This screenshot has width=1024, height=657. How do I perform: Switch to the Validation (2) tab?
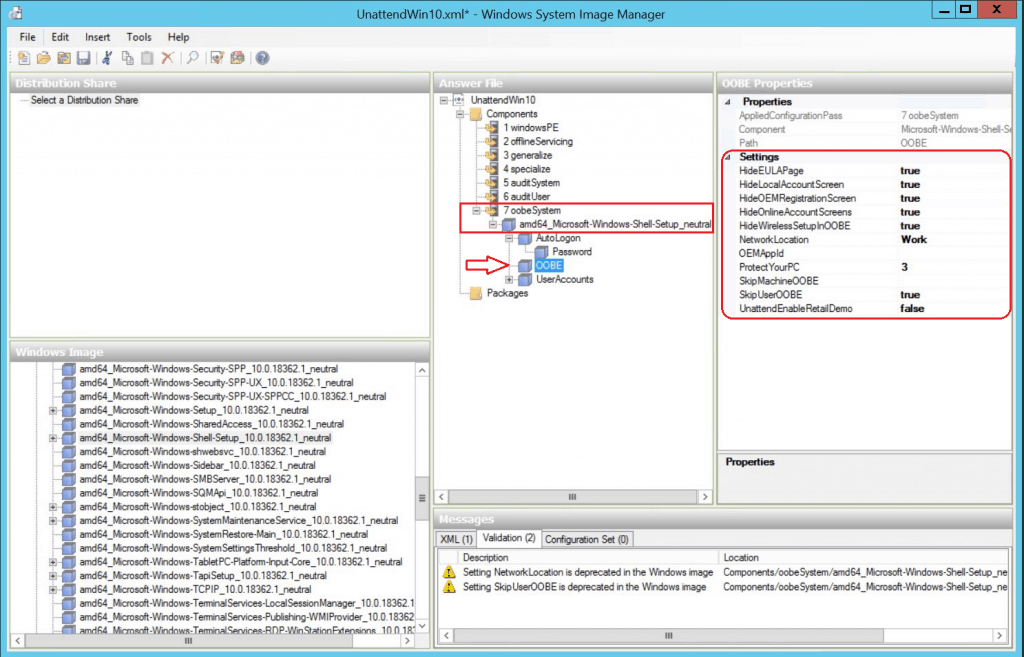(509, 538)
